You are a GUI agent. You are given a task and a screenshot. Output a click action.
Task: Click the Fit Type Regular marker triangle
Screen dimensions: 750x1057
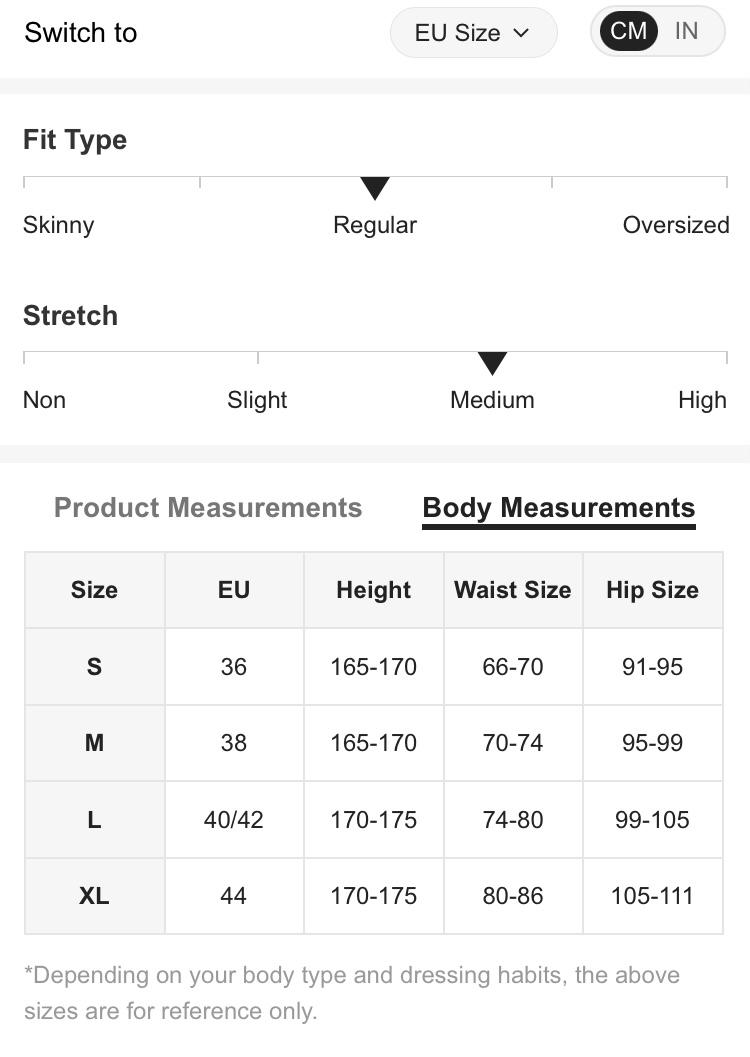pos(375,187)
